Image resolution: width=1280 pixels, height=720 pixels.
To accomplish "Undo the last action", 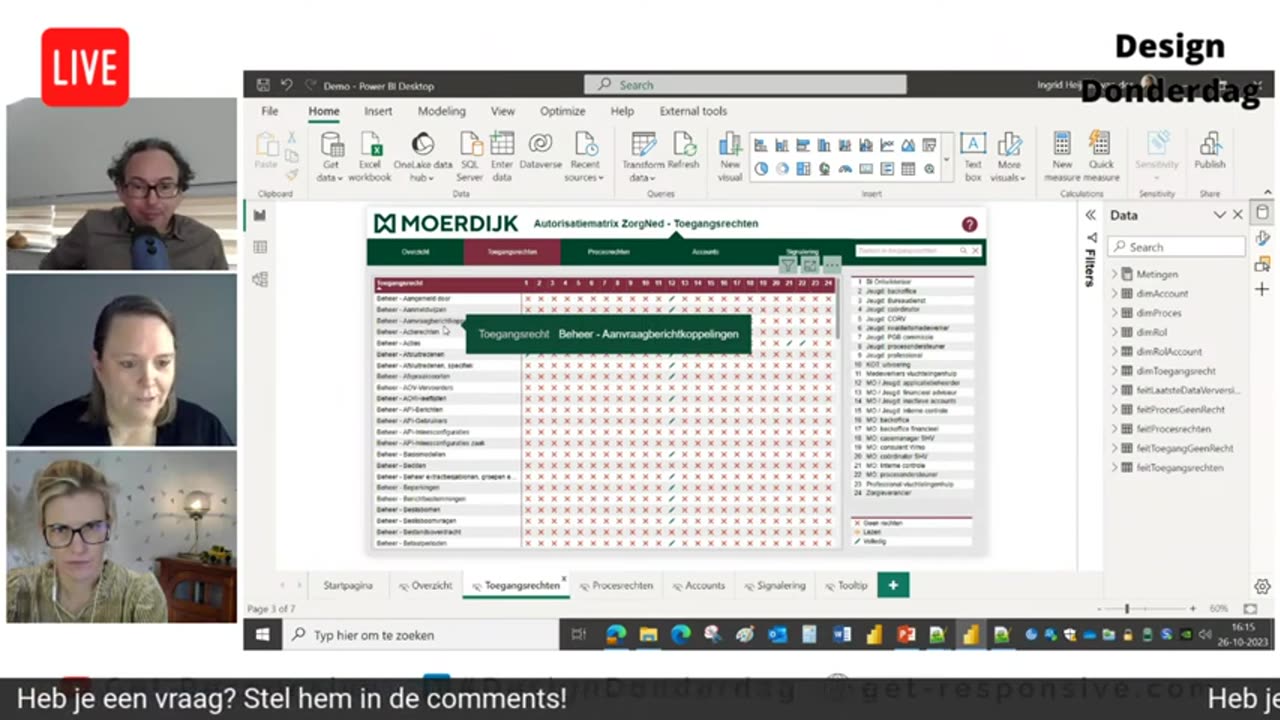I will 287,86.
